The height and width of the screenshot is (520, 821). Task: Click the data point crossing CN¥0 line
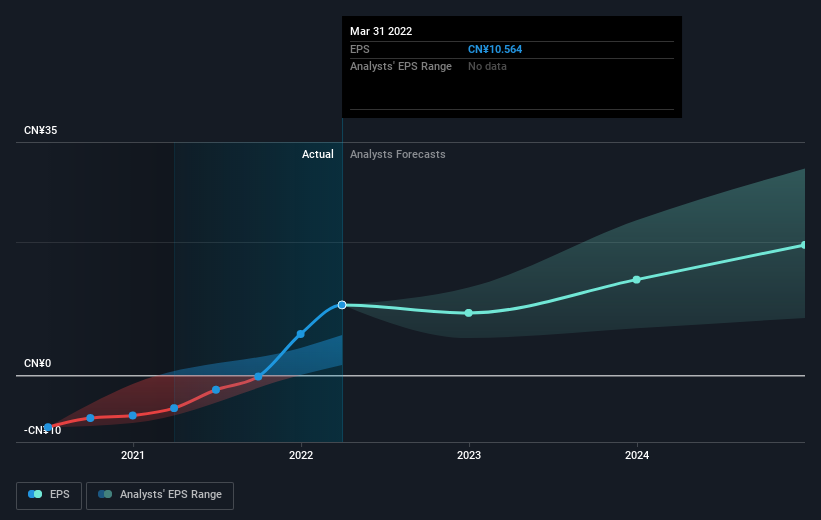[x=258, y=377]
